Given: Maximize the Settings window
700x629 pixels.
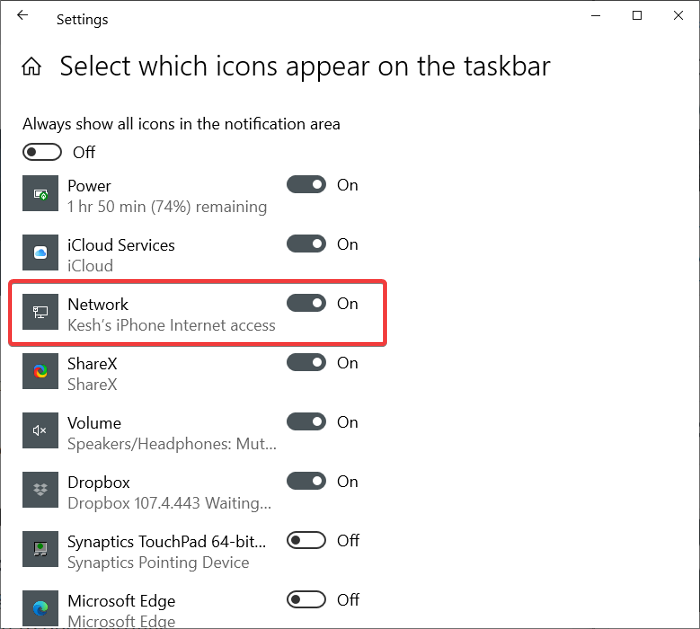Looking at the screenshot, I should click(x=637, y=17).
